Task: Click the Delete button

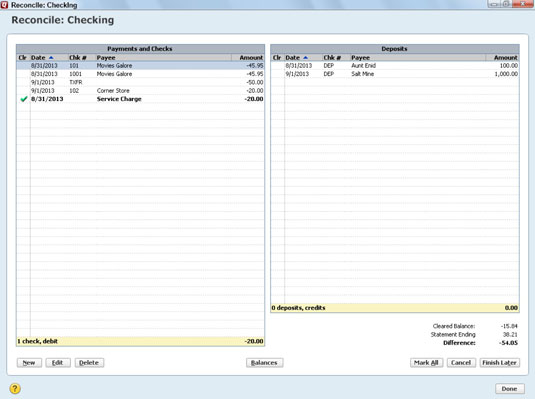Action: (x=89, y=362)
